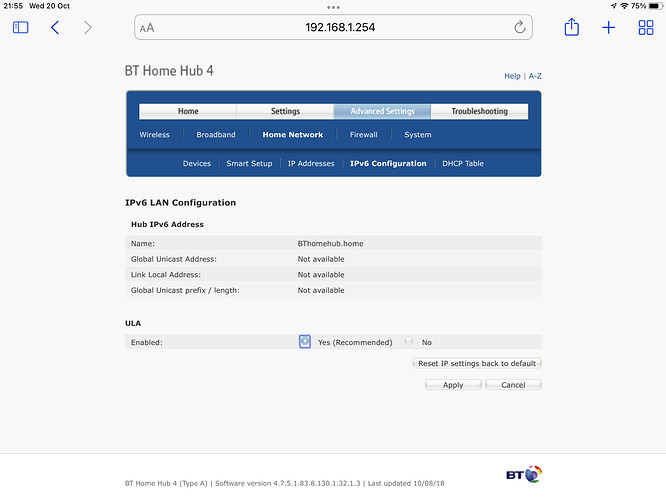
Task: Open the Share sheet
Action: 572,27
